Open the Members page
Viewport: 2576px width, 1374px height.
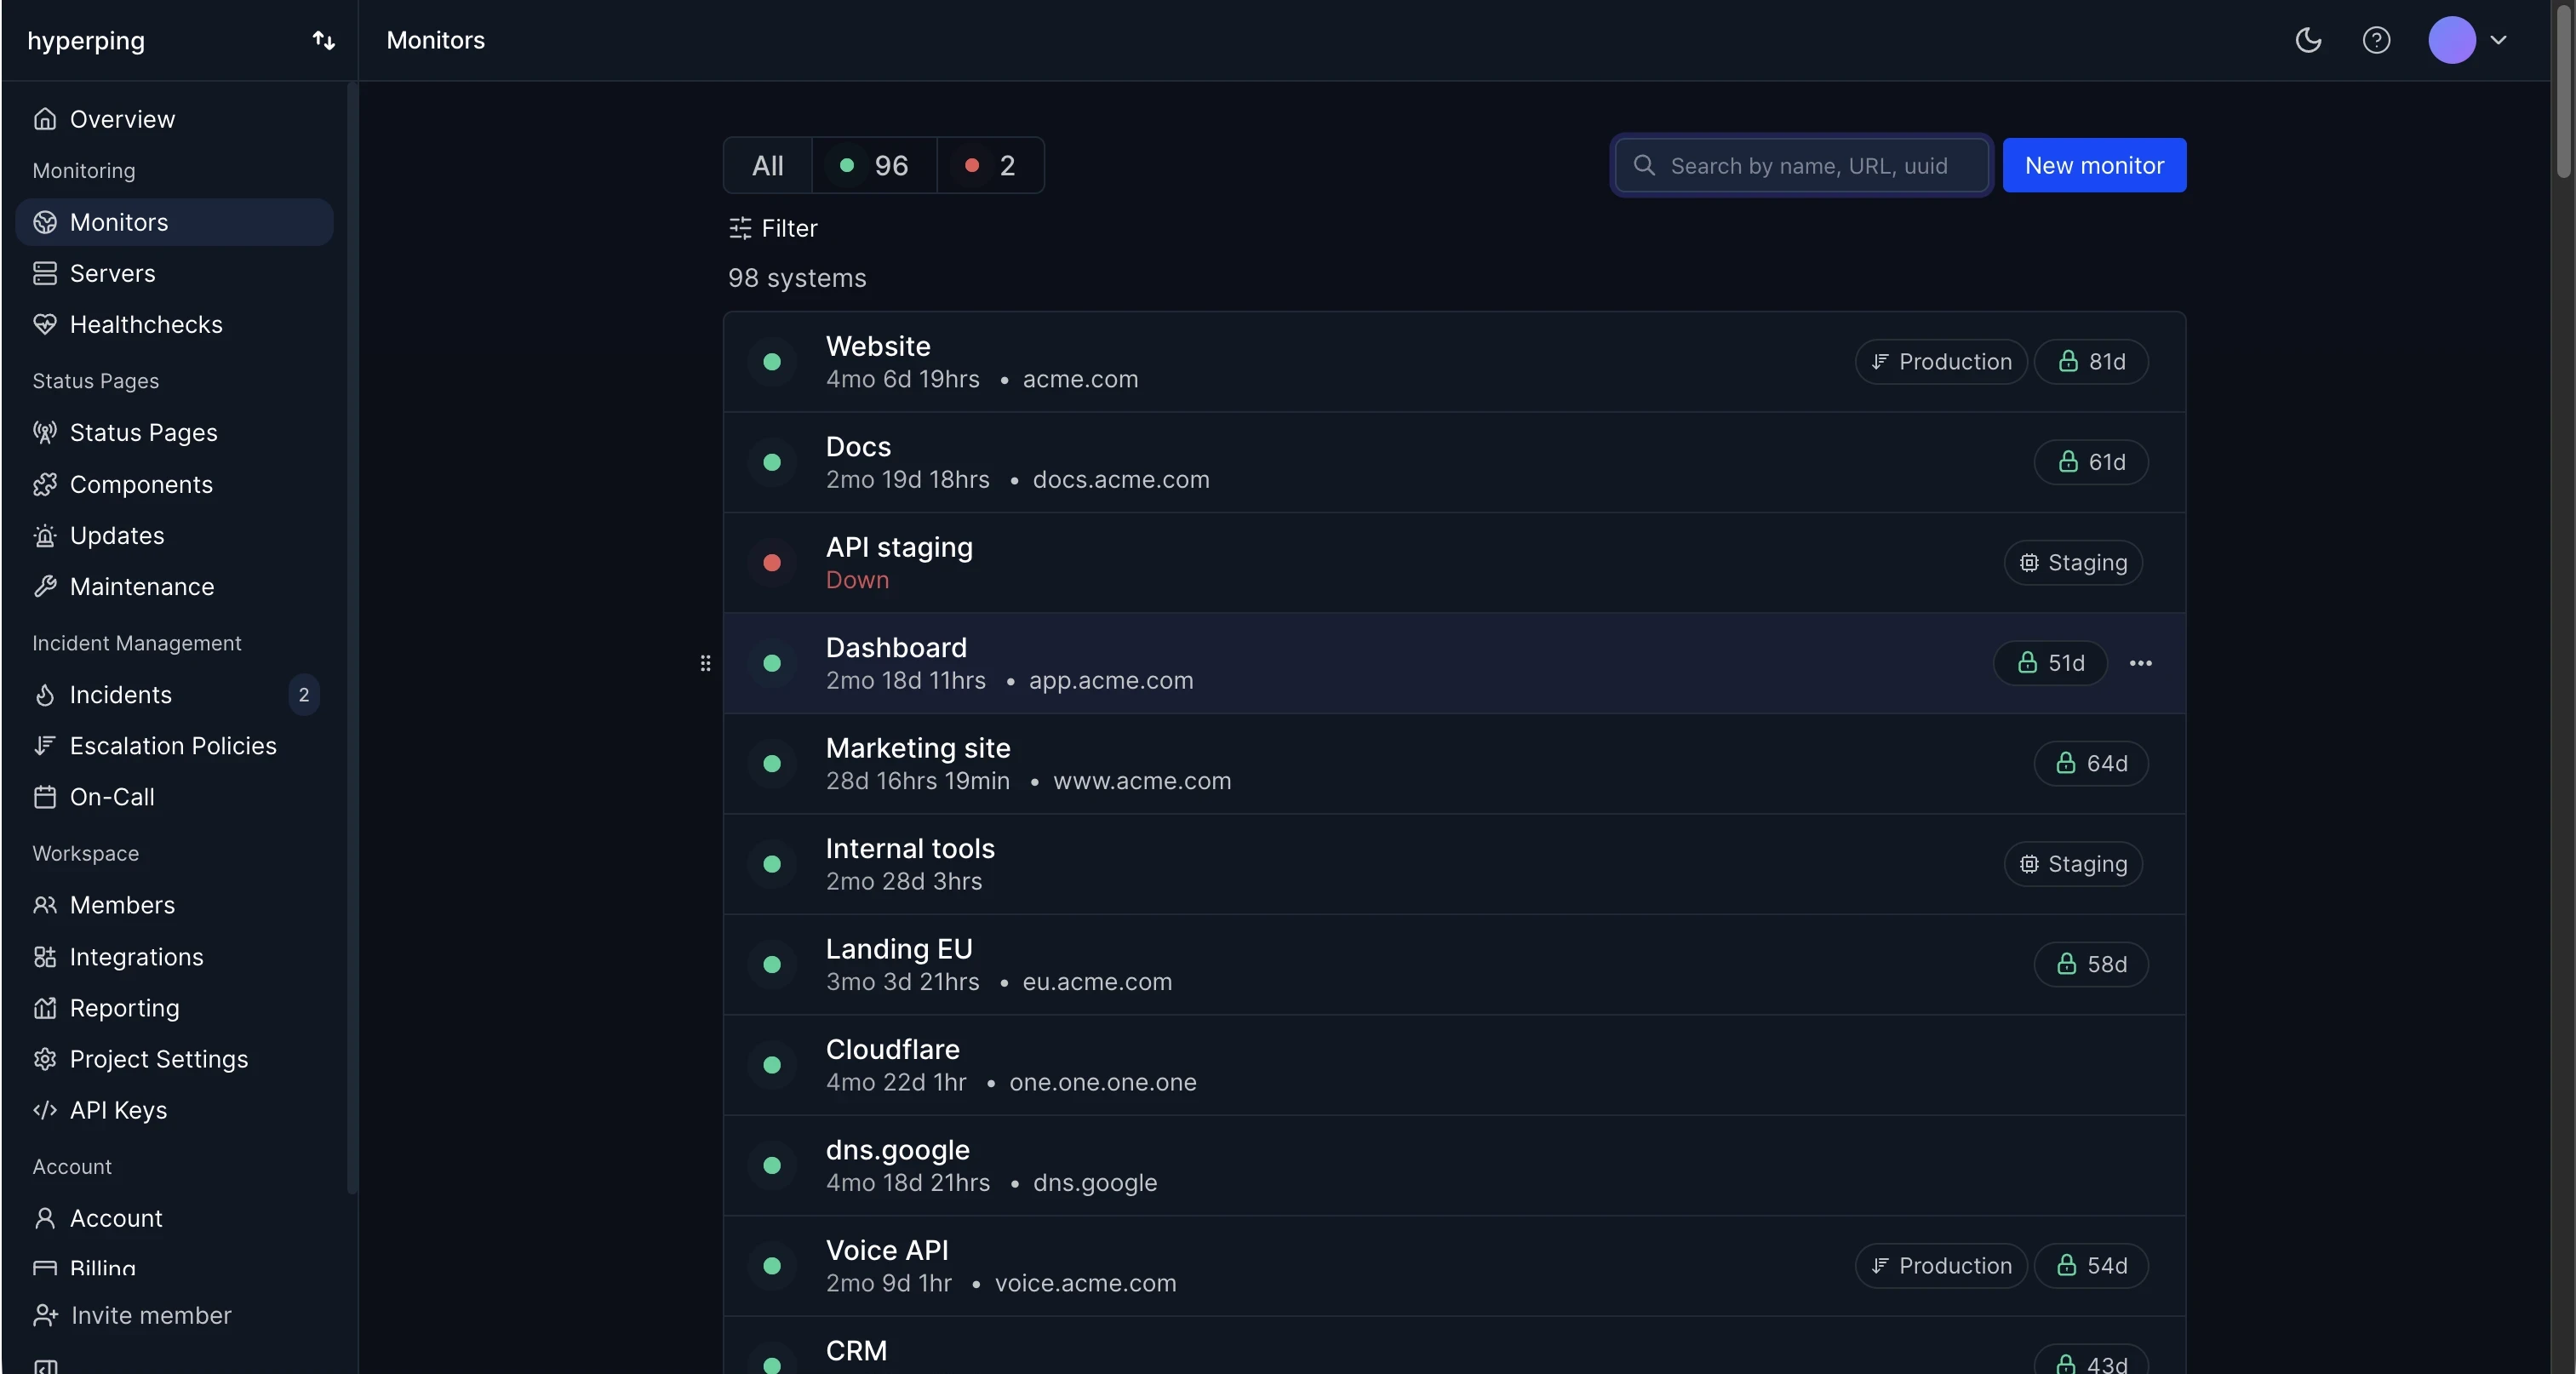click(174, 905)
